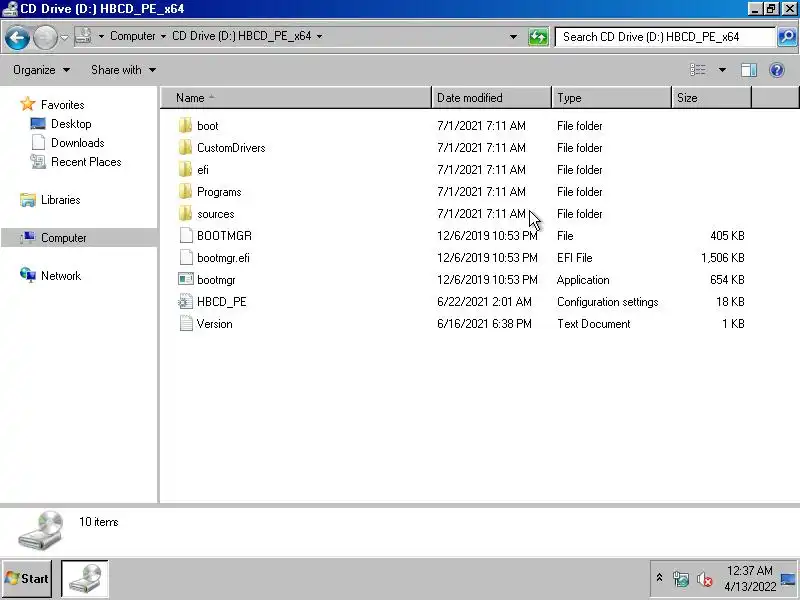Expand arrow after HBCD_PE_x64 breadcrumb

click(x=319, y=36)
